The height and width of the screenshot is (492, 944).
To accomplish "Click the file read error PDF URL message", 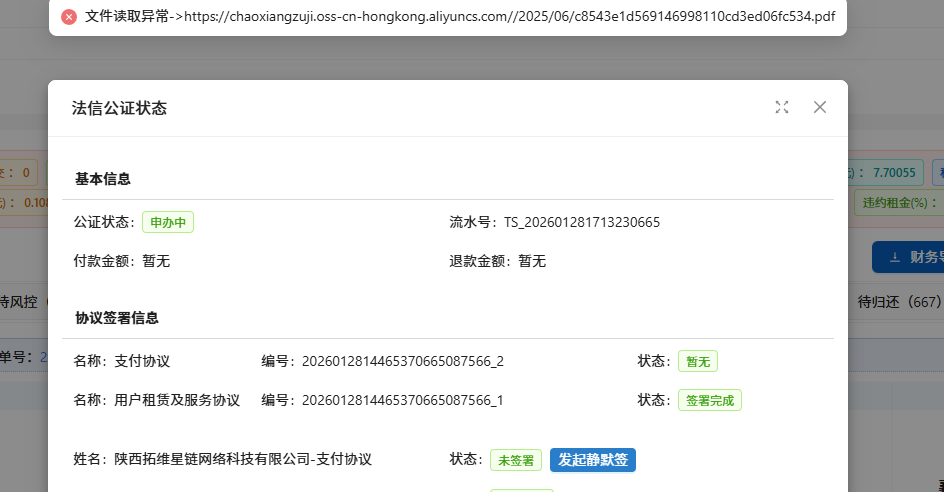I will pyautogui.click(x=460, y=17).
